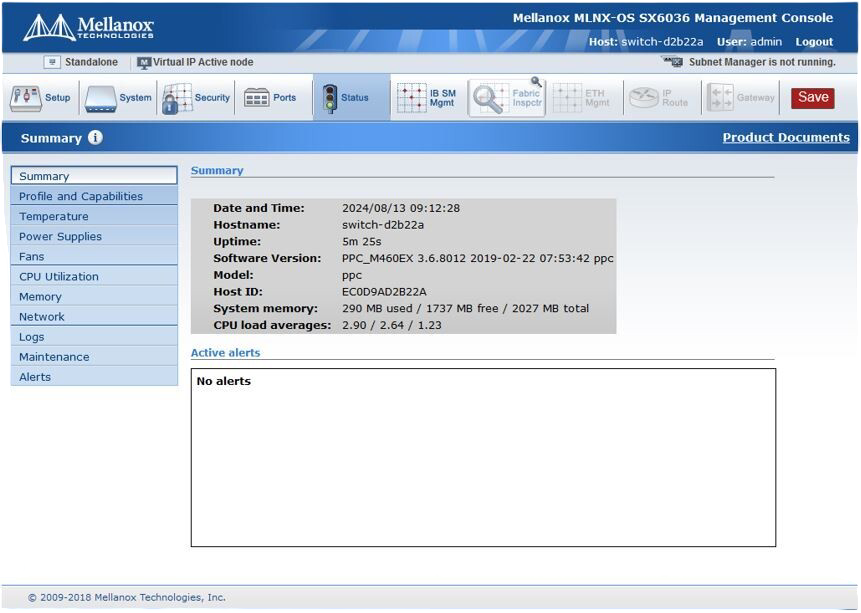
Task: Click the Standalone label in status bar
Action: (x=91, y=62)
